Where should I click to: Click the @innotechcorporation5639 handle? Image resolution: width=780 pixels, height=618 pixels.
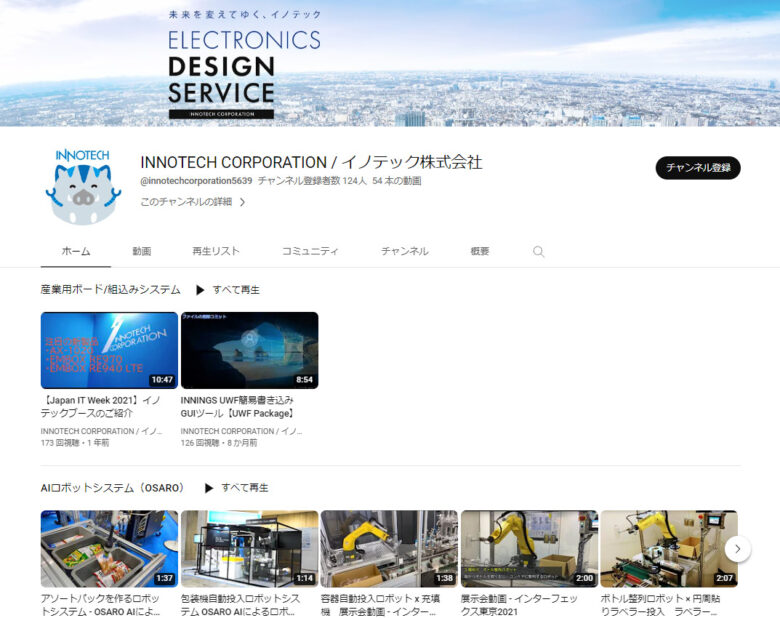(196, 181)
